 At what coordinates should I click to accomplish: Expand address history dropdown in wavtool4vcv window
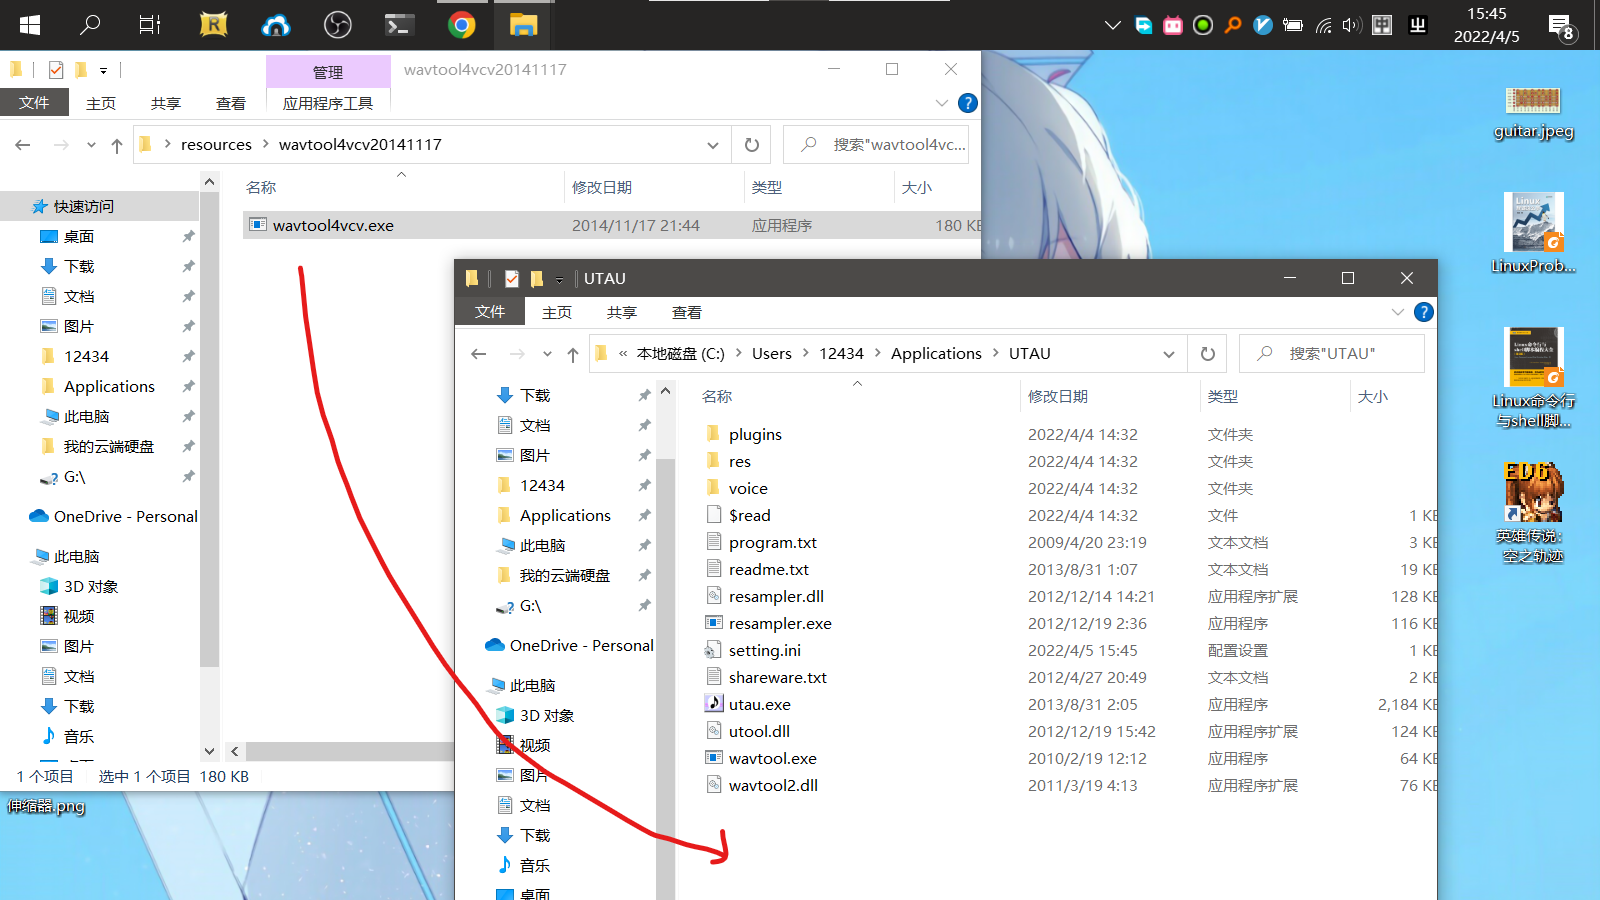coord(713,145)
